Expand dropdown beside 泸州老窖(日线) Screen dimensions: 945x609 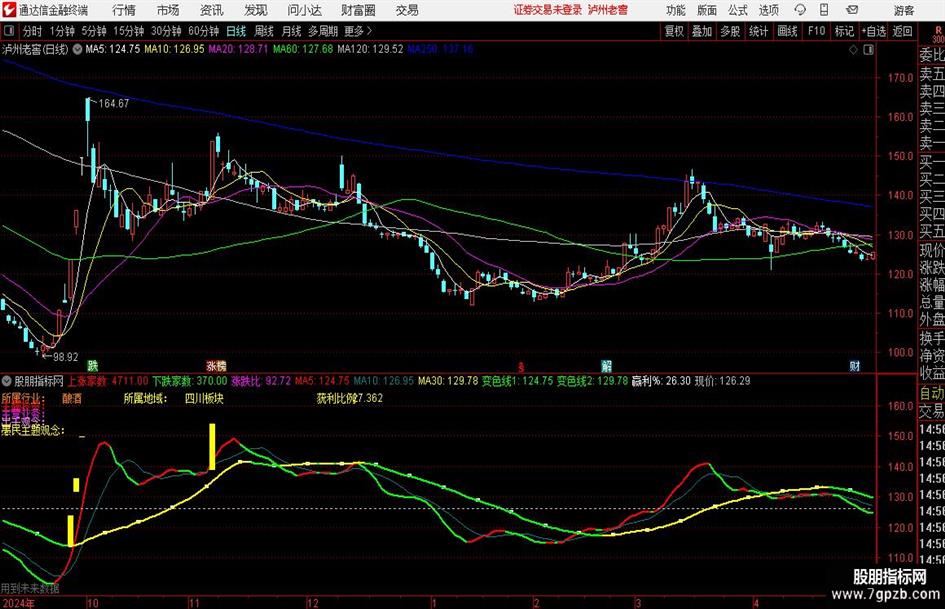pos(77,49)
